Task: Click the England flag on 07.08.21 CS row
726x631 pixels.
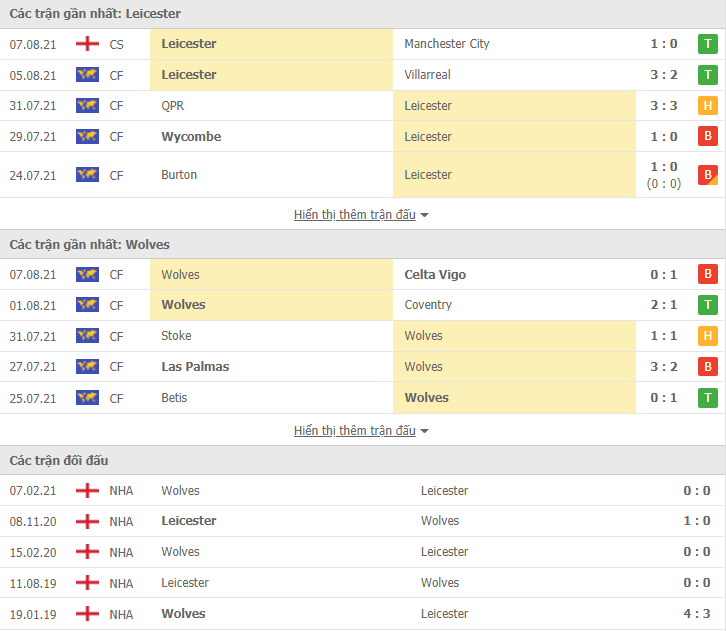Action: click(87, 44)
